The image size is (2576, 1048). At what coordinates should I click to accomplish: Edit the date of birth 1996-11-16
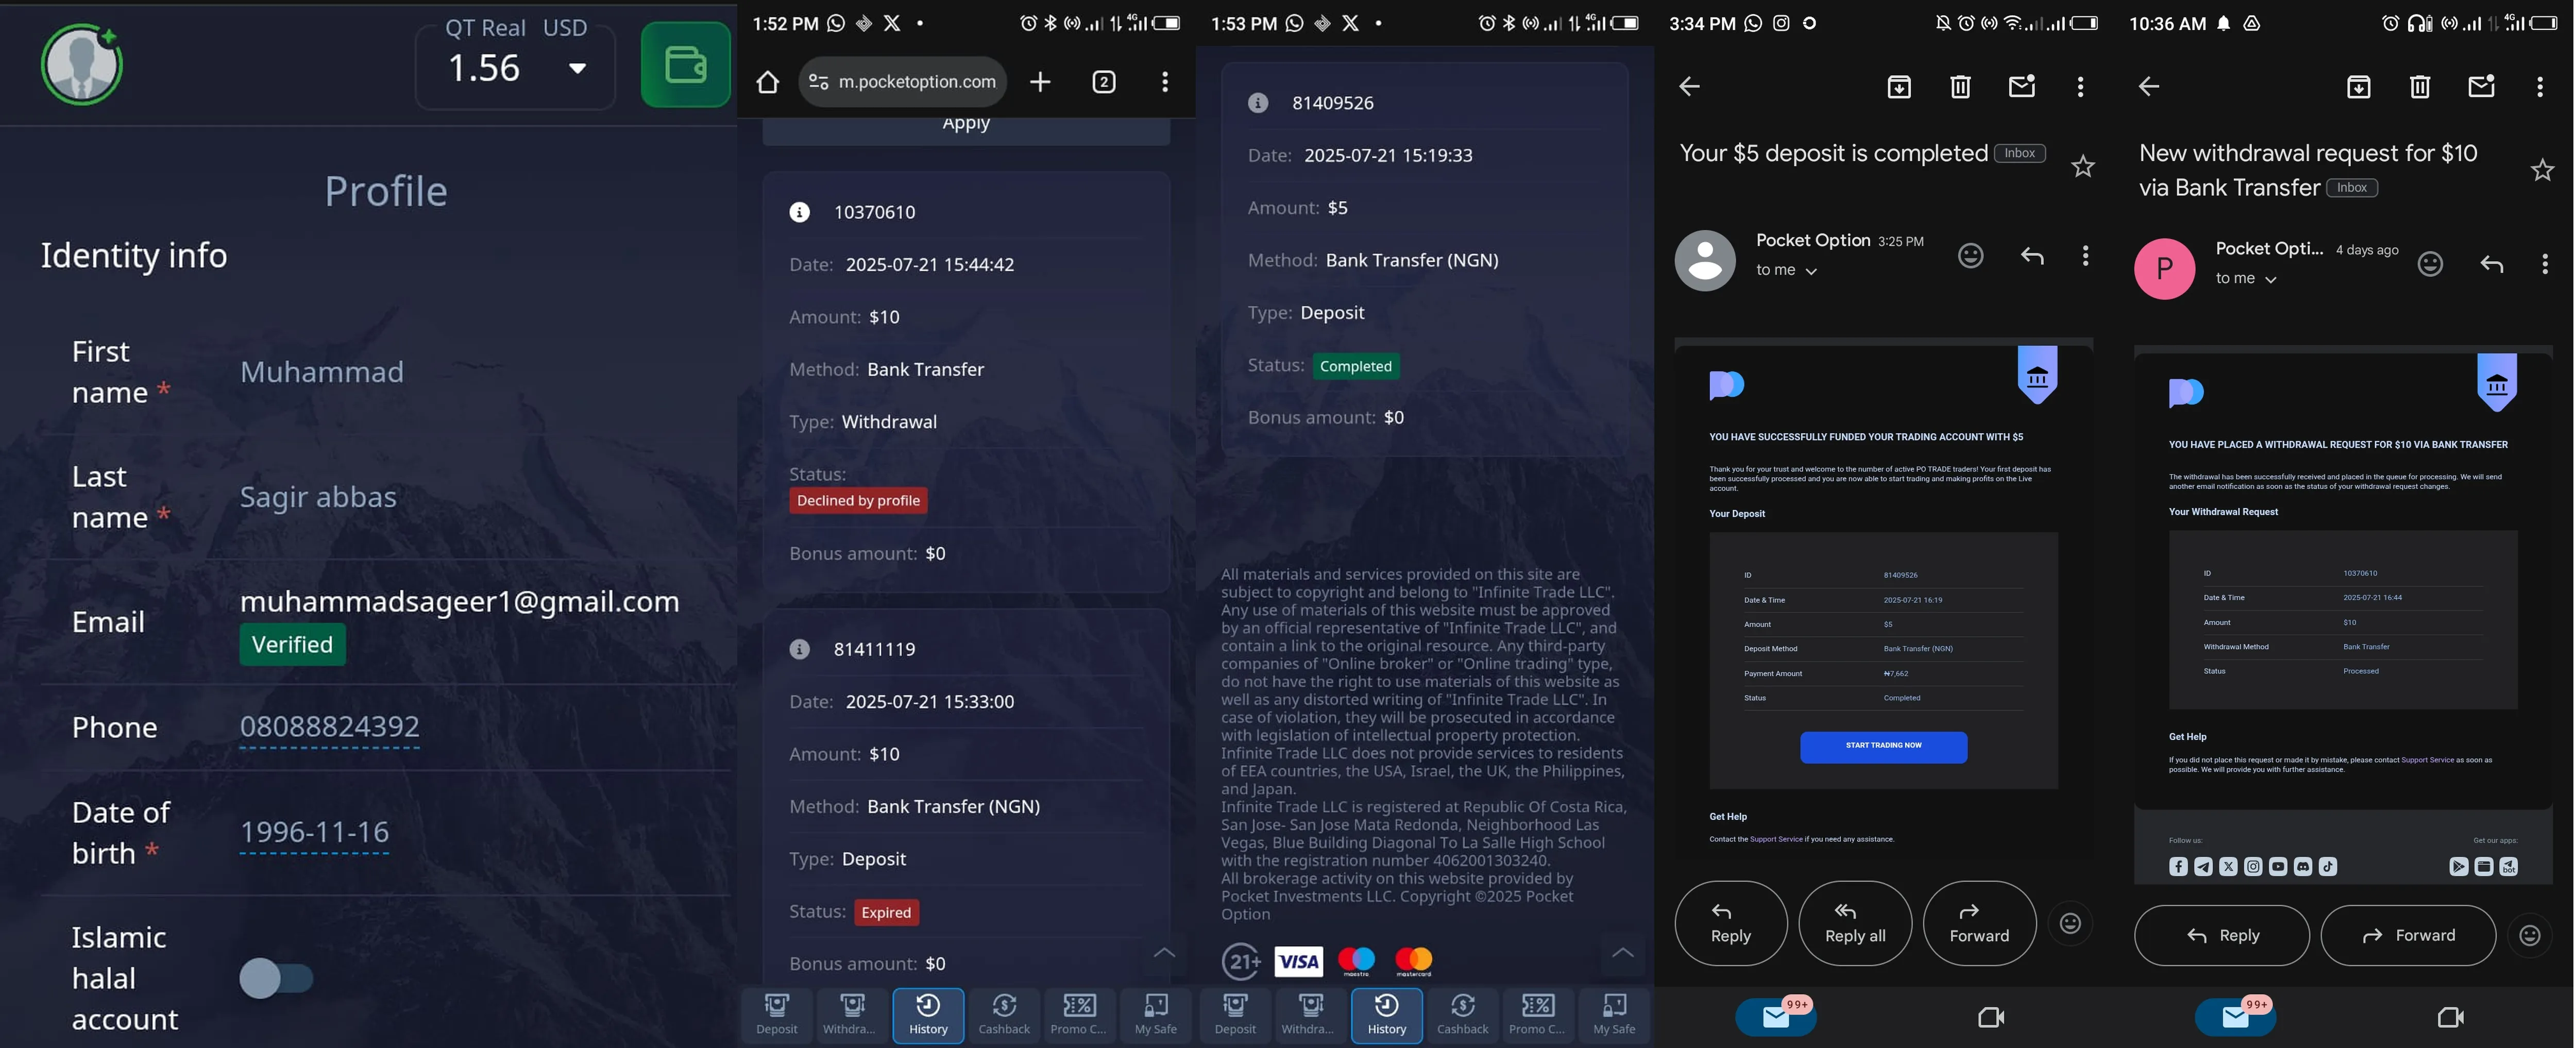tap(314, 832)
